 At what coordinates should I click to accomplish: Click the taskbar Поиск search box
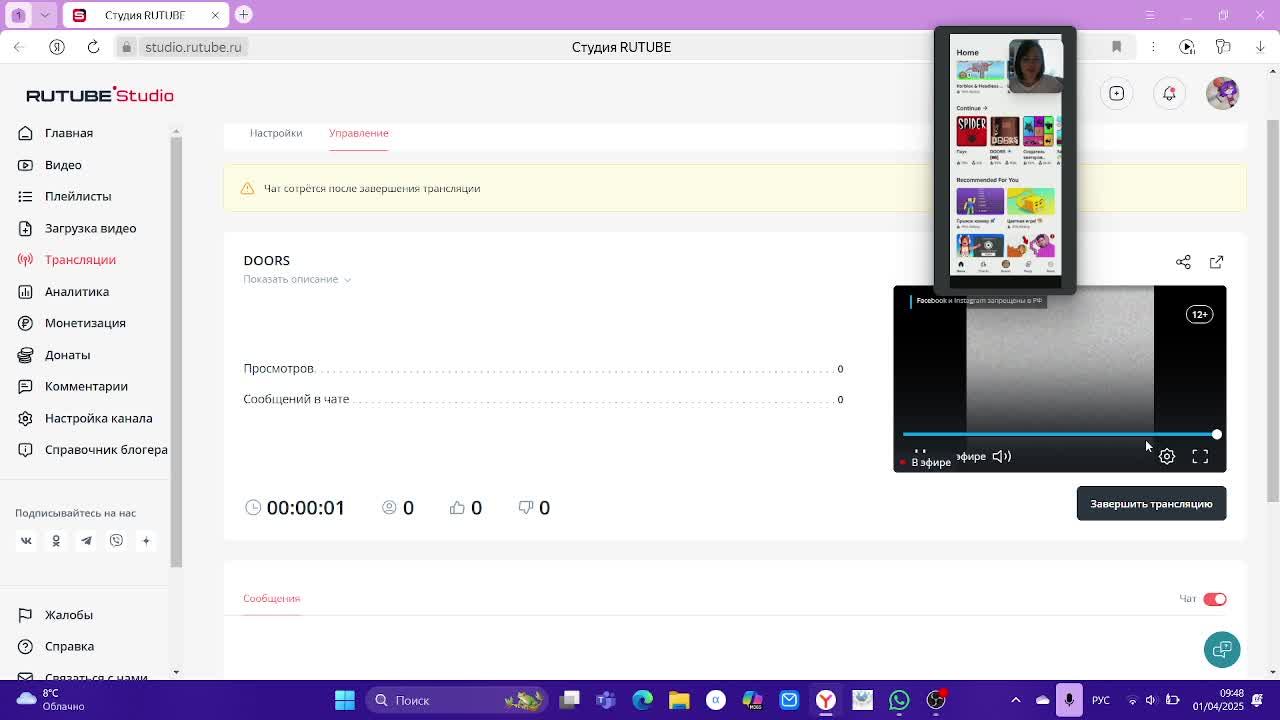458,700
